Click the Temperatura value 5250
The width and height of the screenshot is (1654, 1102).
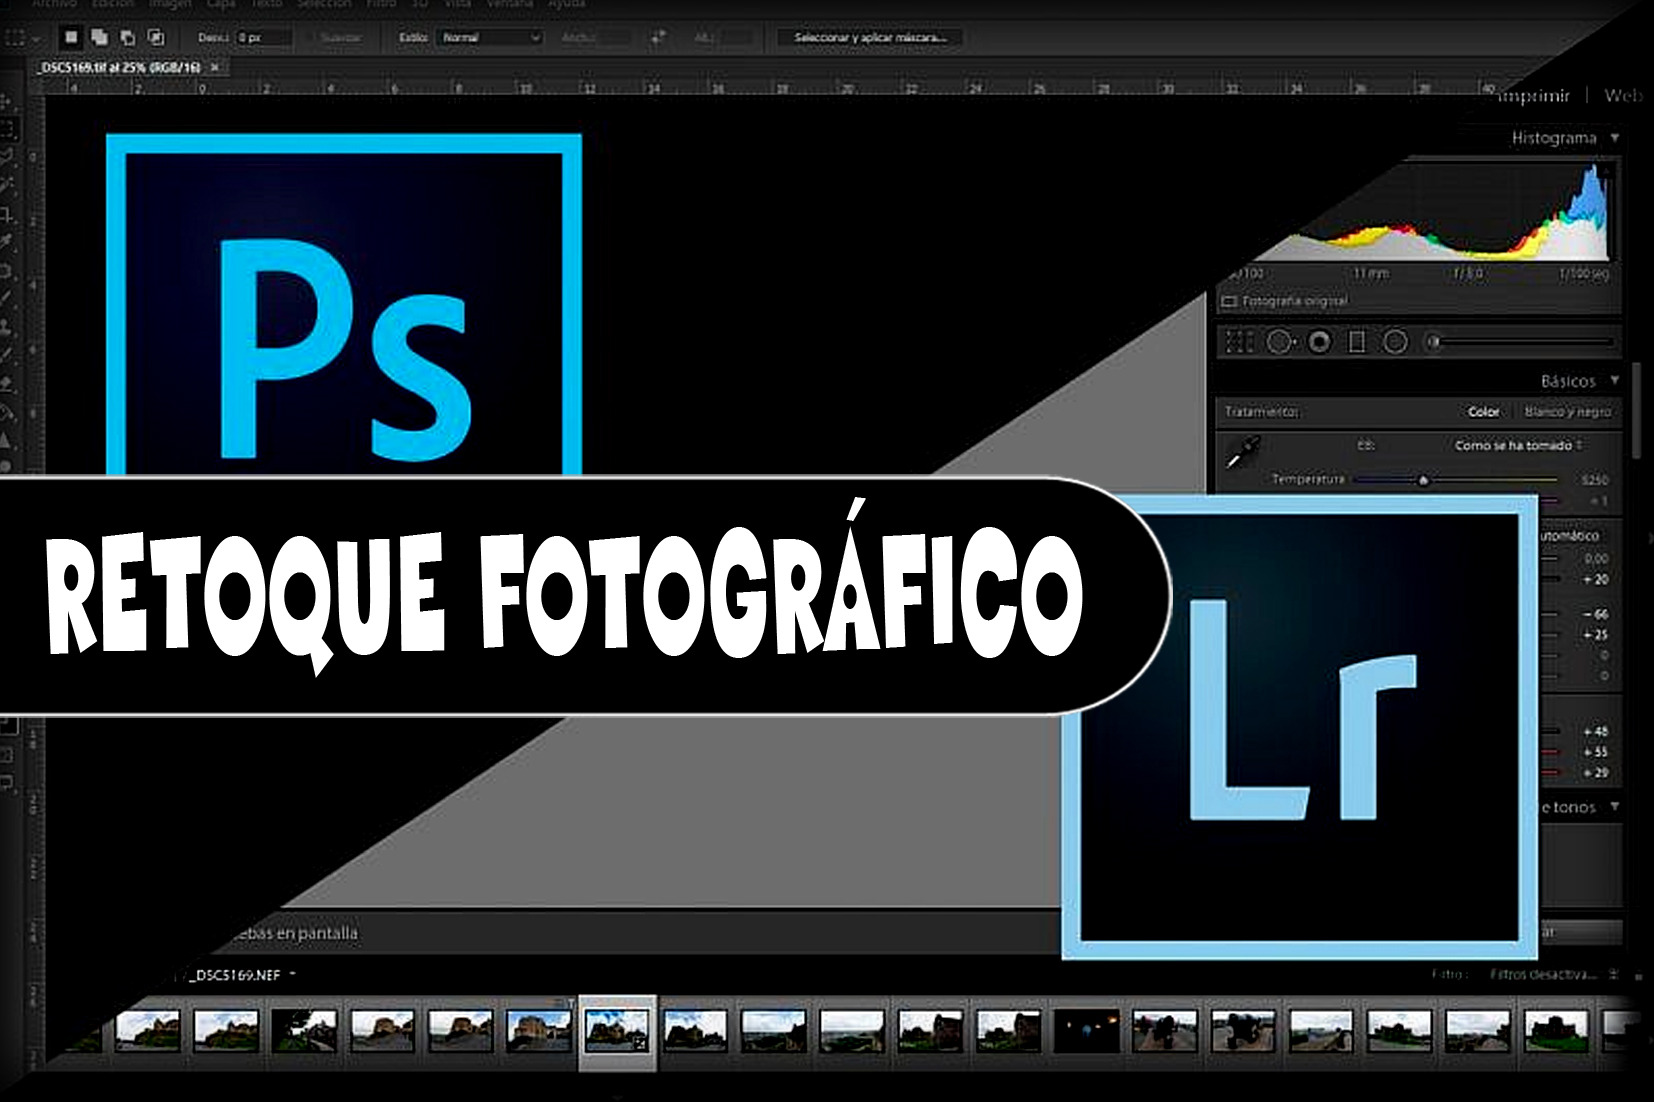[1595, 481]
